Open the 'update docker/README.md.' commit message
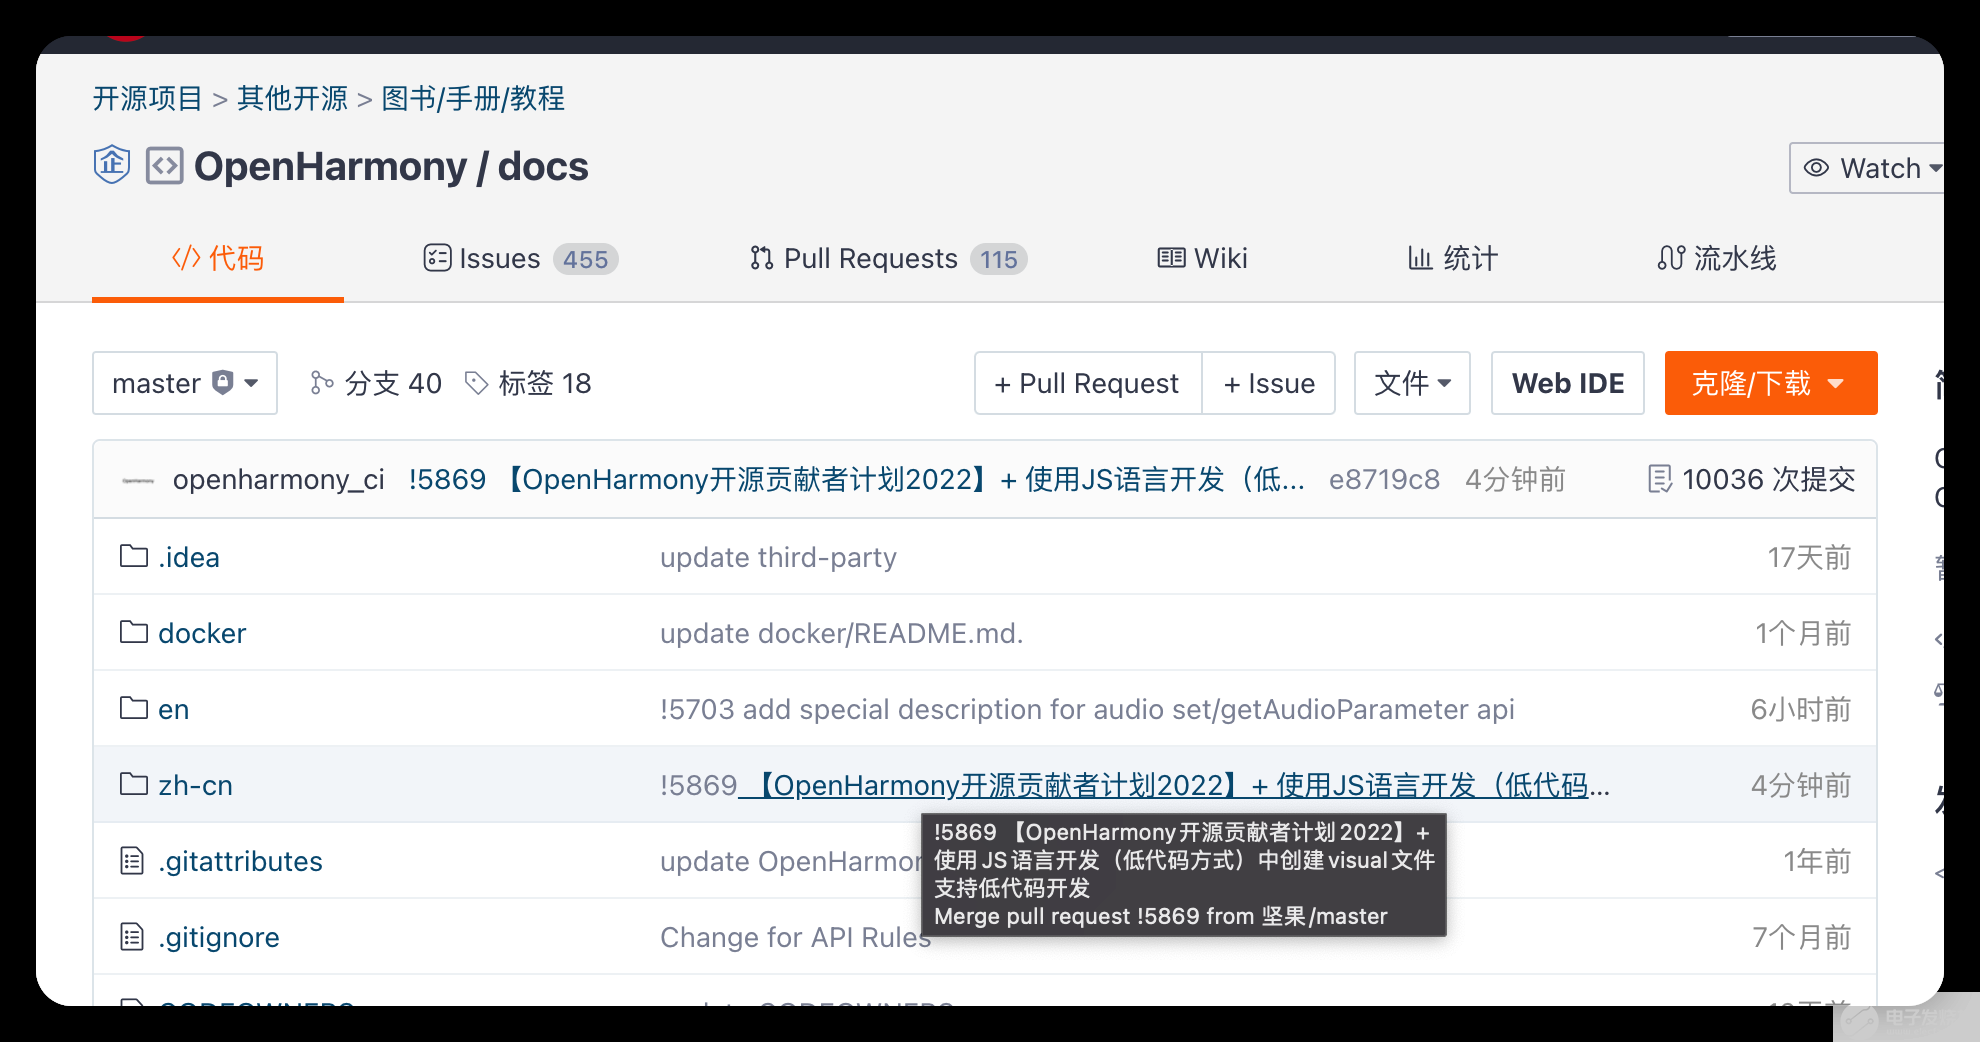1980x1042 pixels. [x=842, y=633]
